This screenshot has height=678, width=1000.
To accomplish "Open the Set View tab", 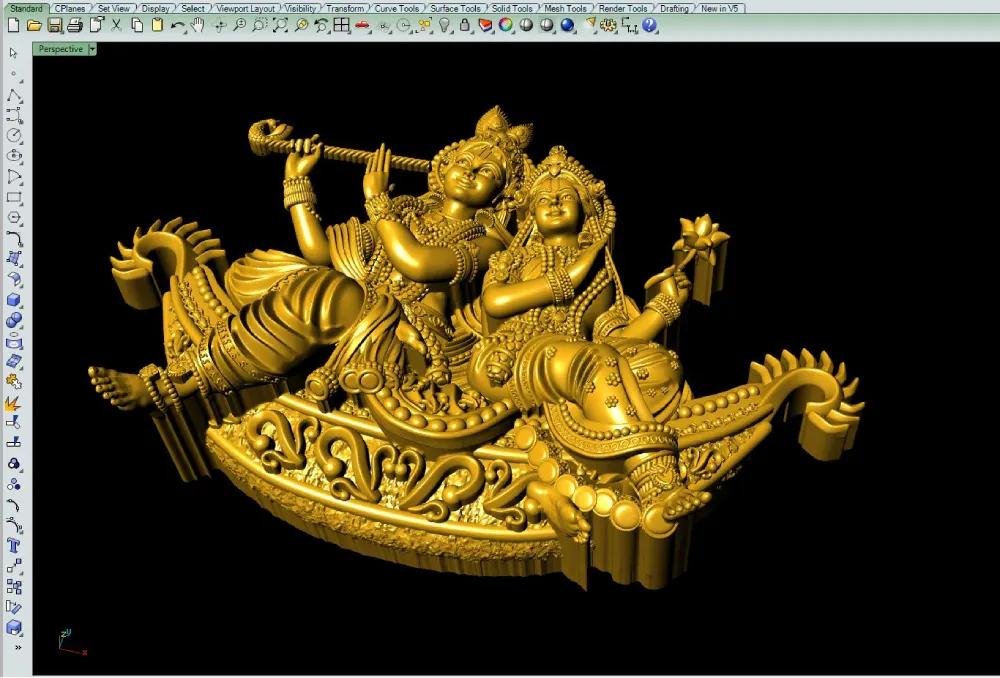I will 114,8.
